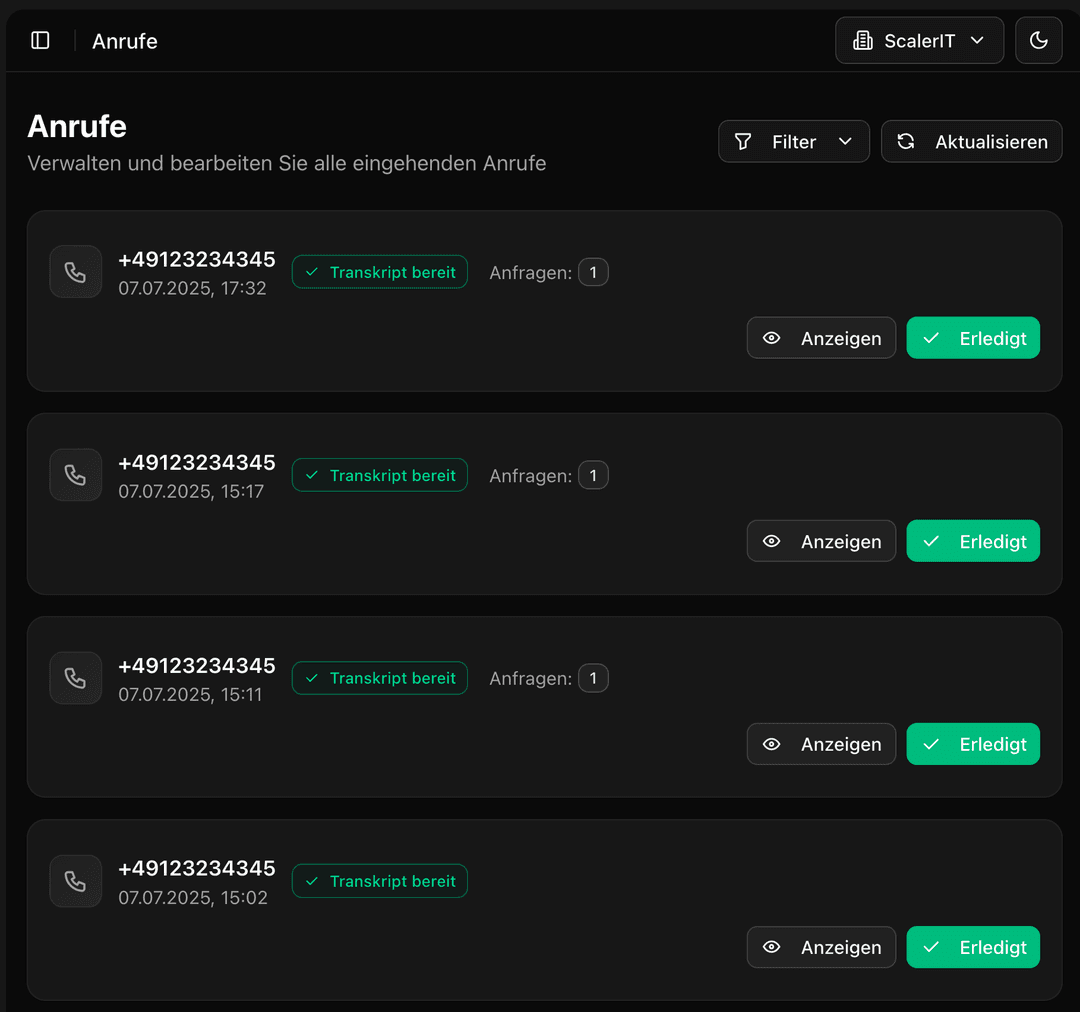Open the ScalerIT organization dropdown
This screenshot has height=1012, width=1080.
click(919, 40)
